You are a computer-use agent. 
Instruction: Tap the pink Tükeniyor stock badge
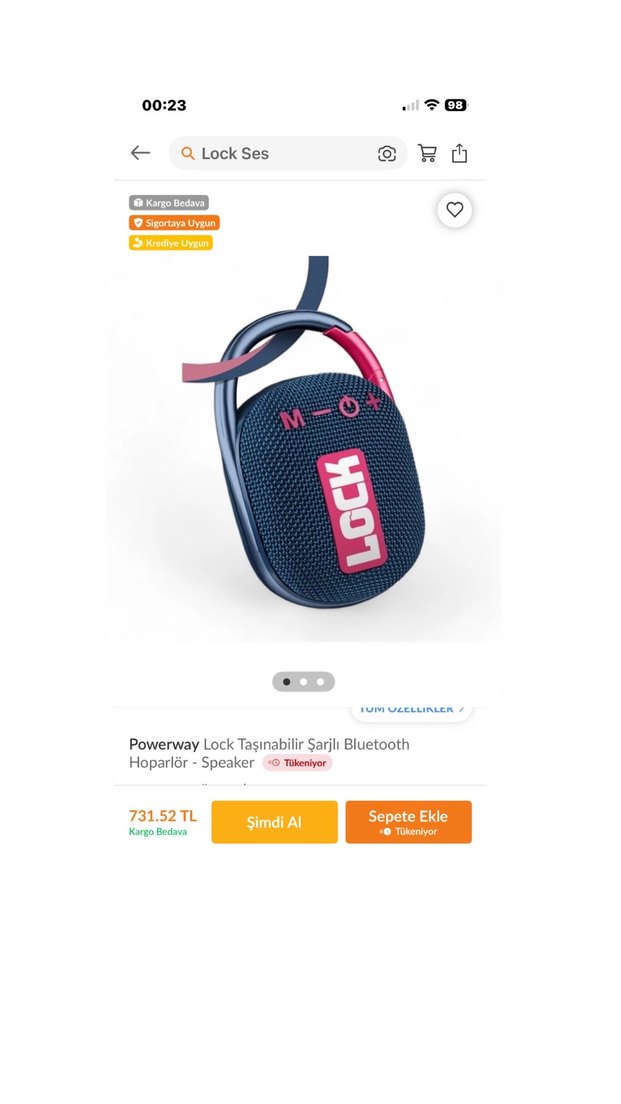coord(297,763)
